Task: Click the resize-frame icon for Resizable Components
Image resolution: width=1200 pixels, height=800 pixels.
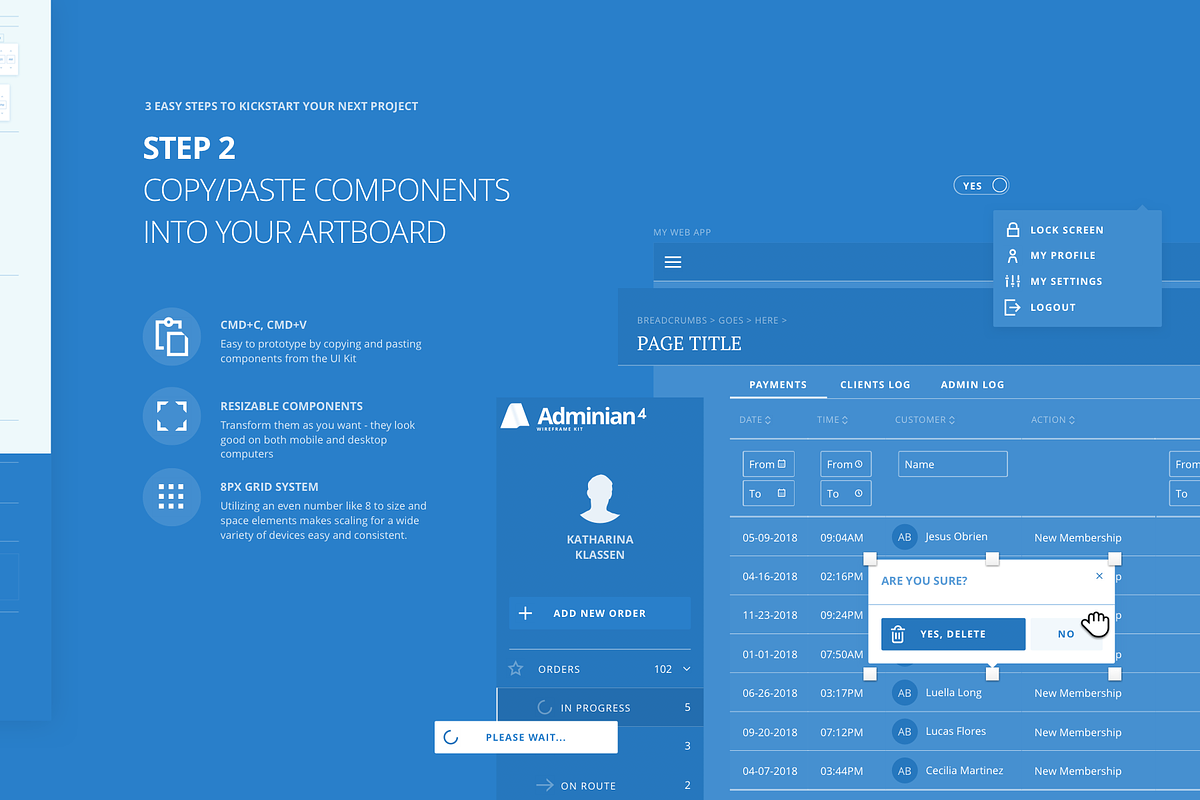Action: click(172, 416)
